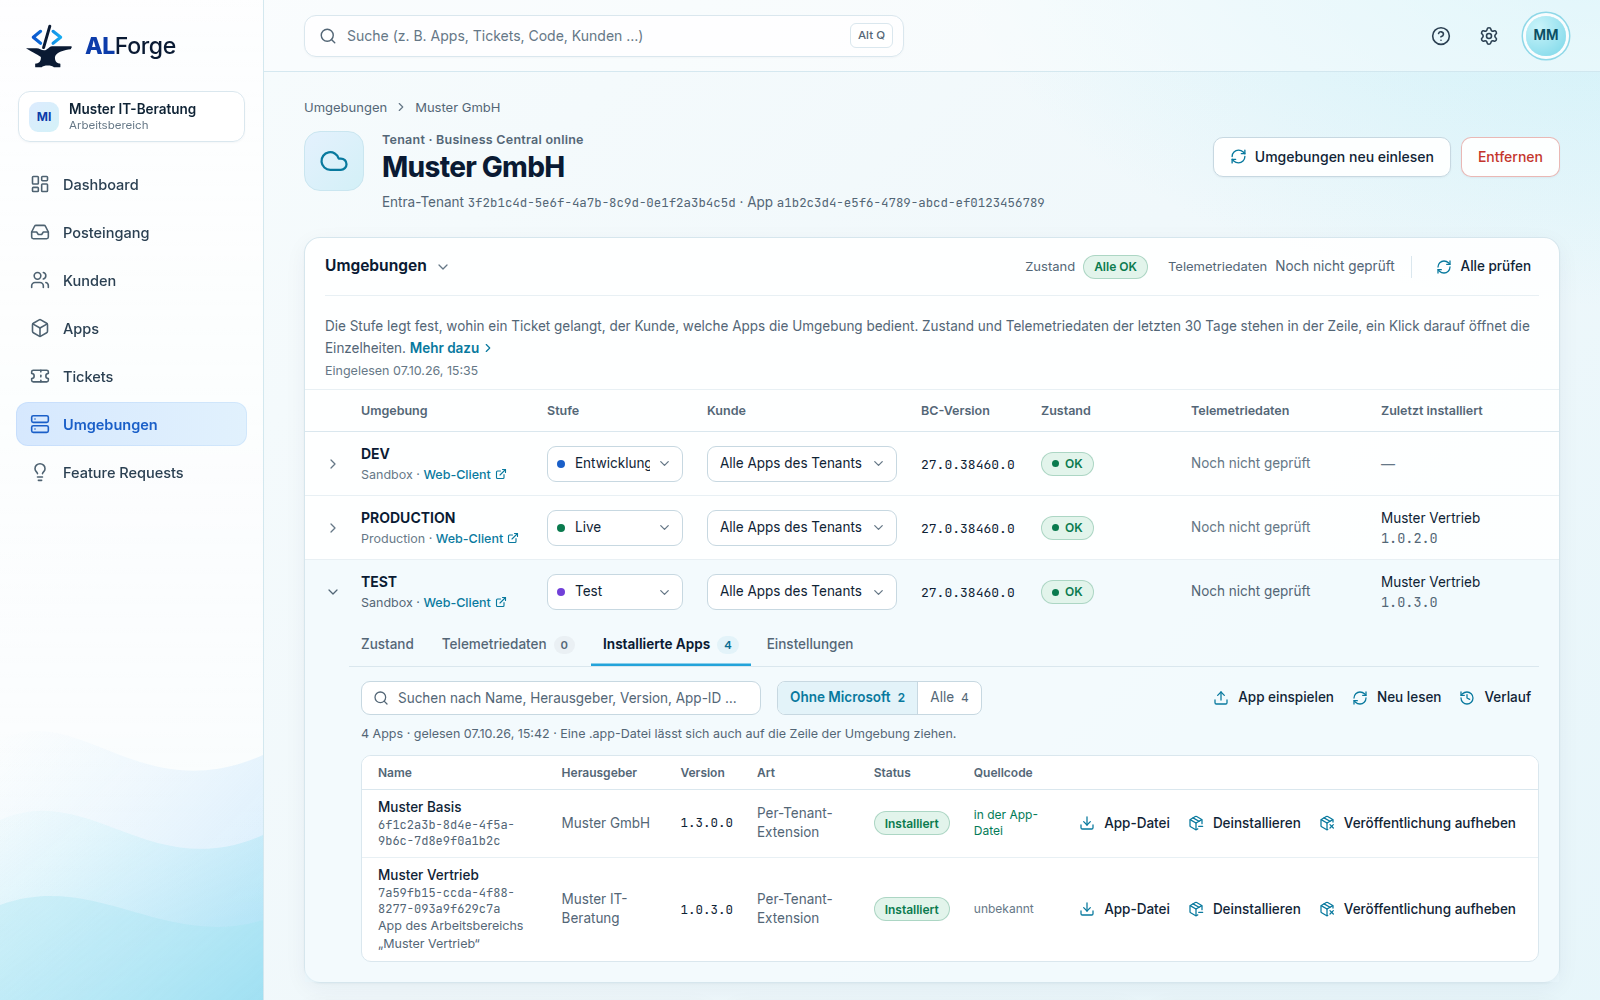Click the Dashboard grid icon in sidebar
Screen dimensions: 1600x1000
(40, 184)
